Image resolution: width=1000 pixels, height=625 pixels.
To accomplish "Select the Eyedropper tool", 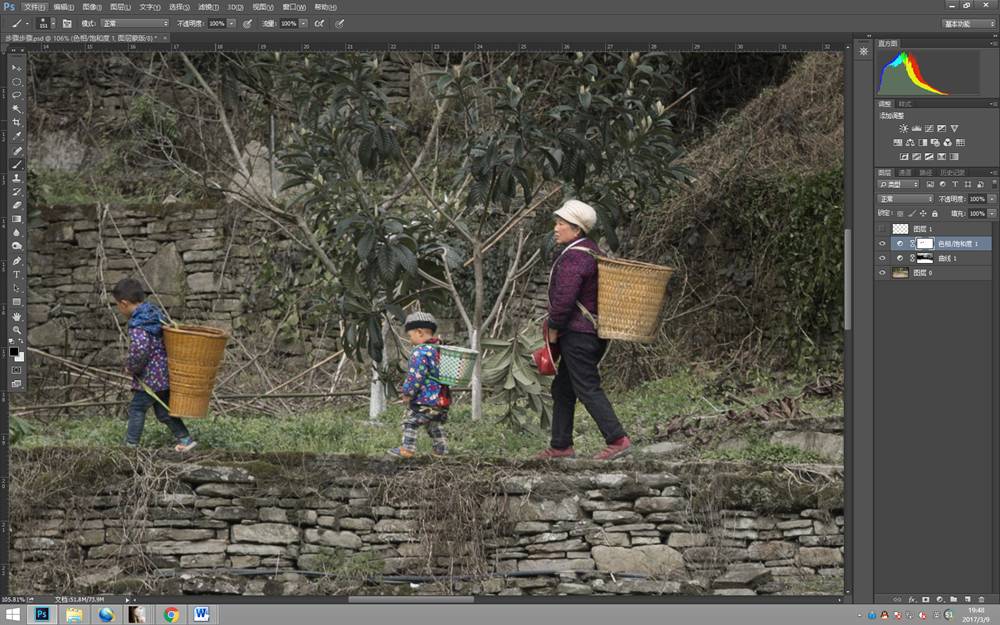I will [x=16, y=136].
